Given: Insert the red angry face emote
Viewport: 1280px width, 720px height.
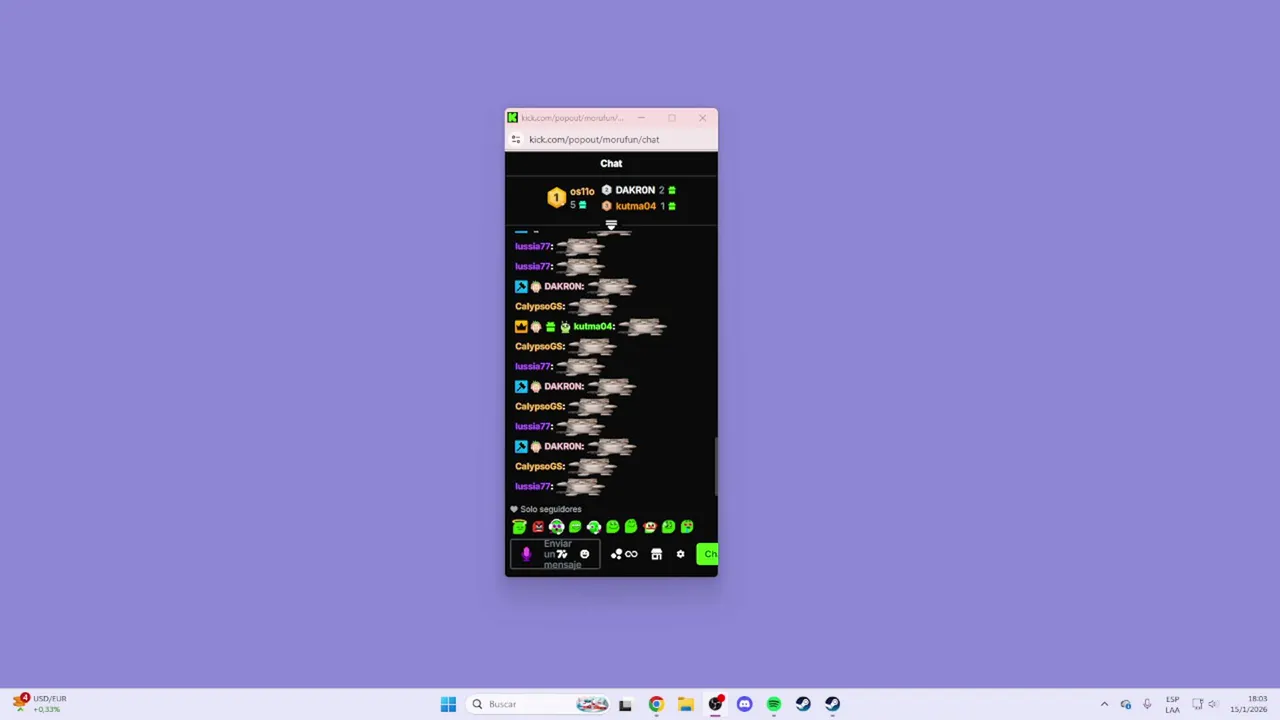Looking at the screenshot, I should [538, 527].
